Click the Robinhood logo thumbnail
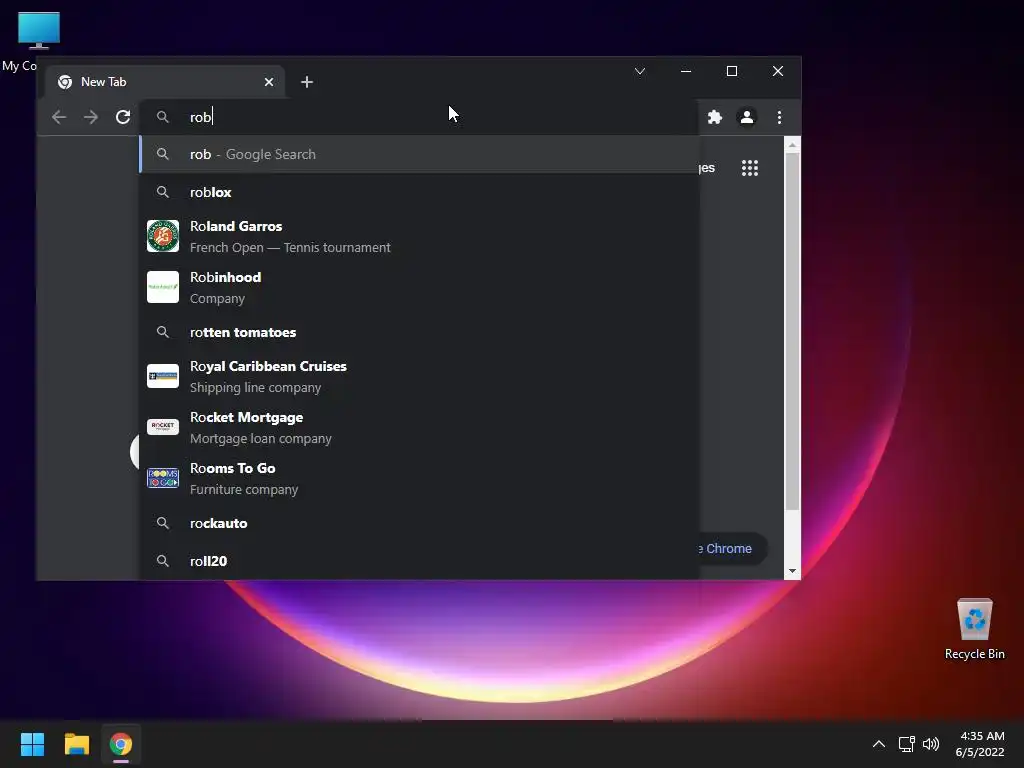This screenshot has height=768, width=1024. click(163, 287)
